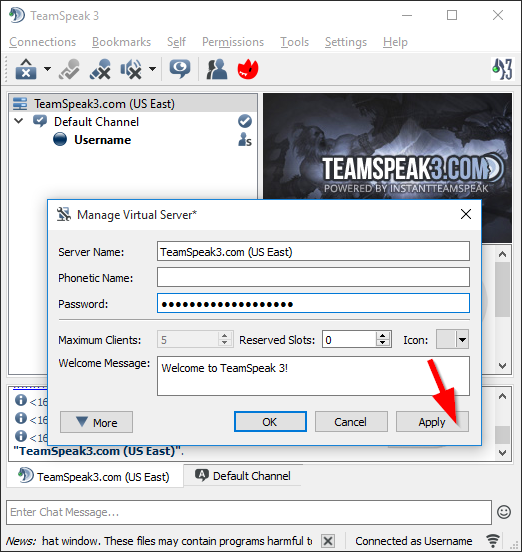
Task: Click the TeamSpeak 3 logo at the toolbar's right end
Action: coord(502,69)
